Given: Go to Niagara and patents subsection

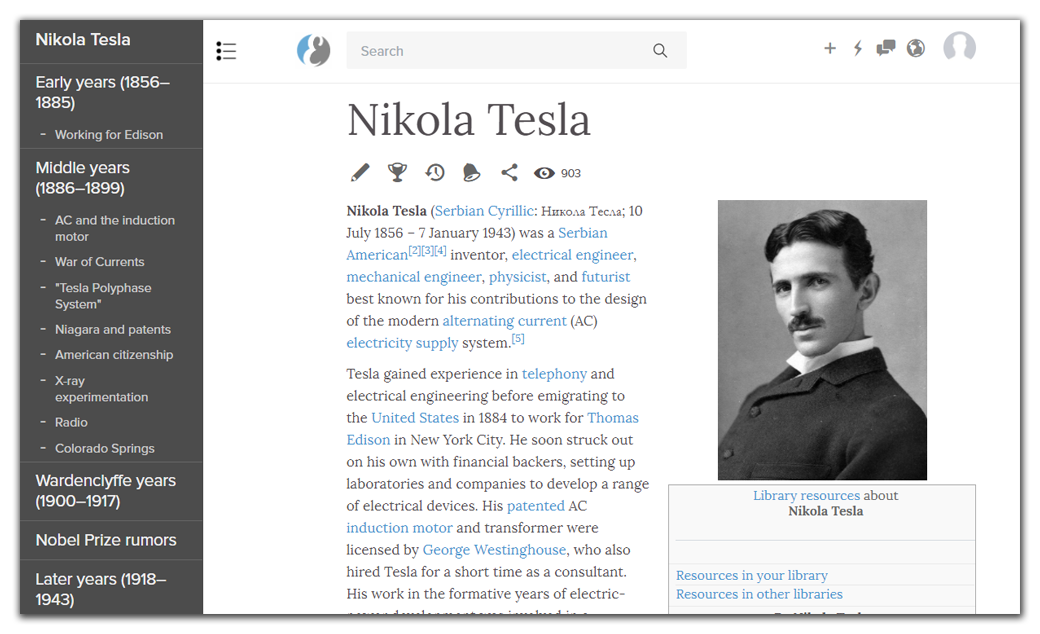Looking at the screenshot, I should click(113, 330).
